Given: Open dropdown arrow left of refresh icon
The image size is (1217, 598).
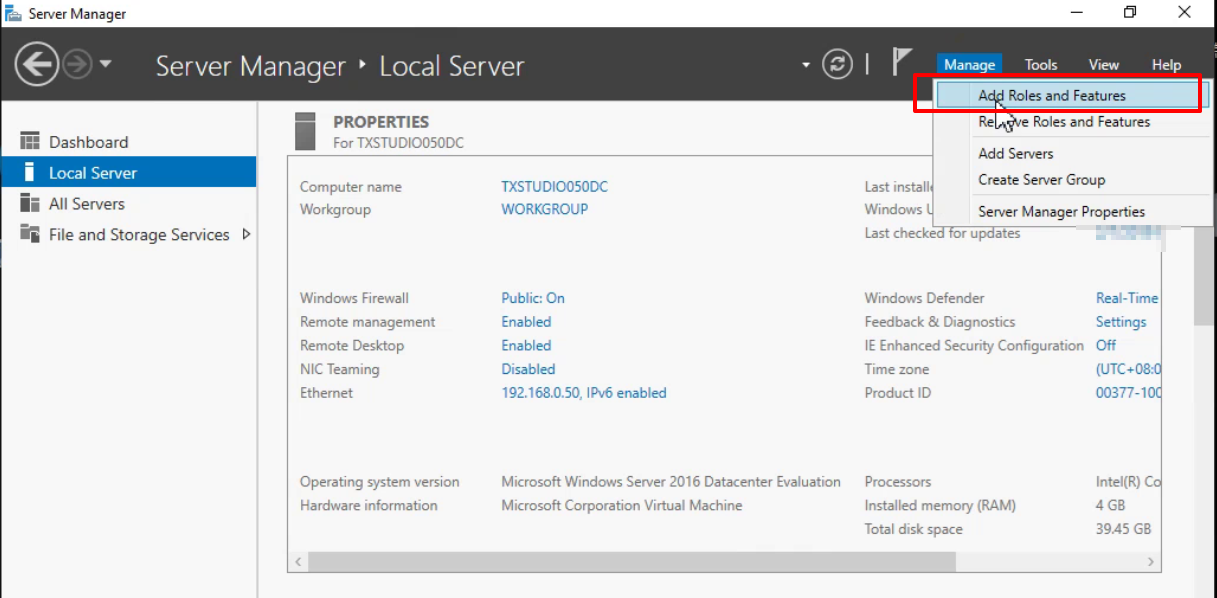Looking at the screenshot, I should tap(806, 66).
